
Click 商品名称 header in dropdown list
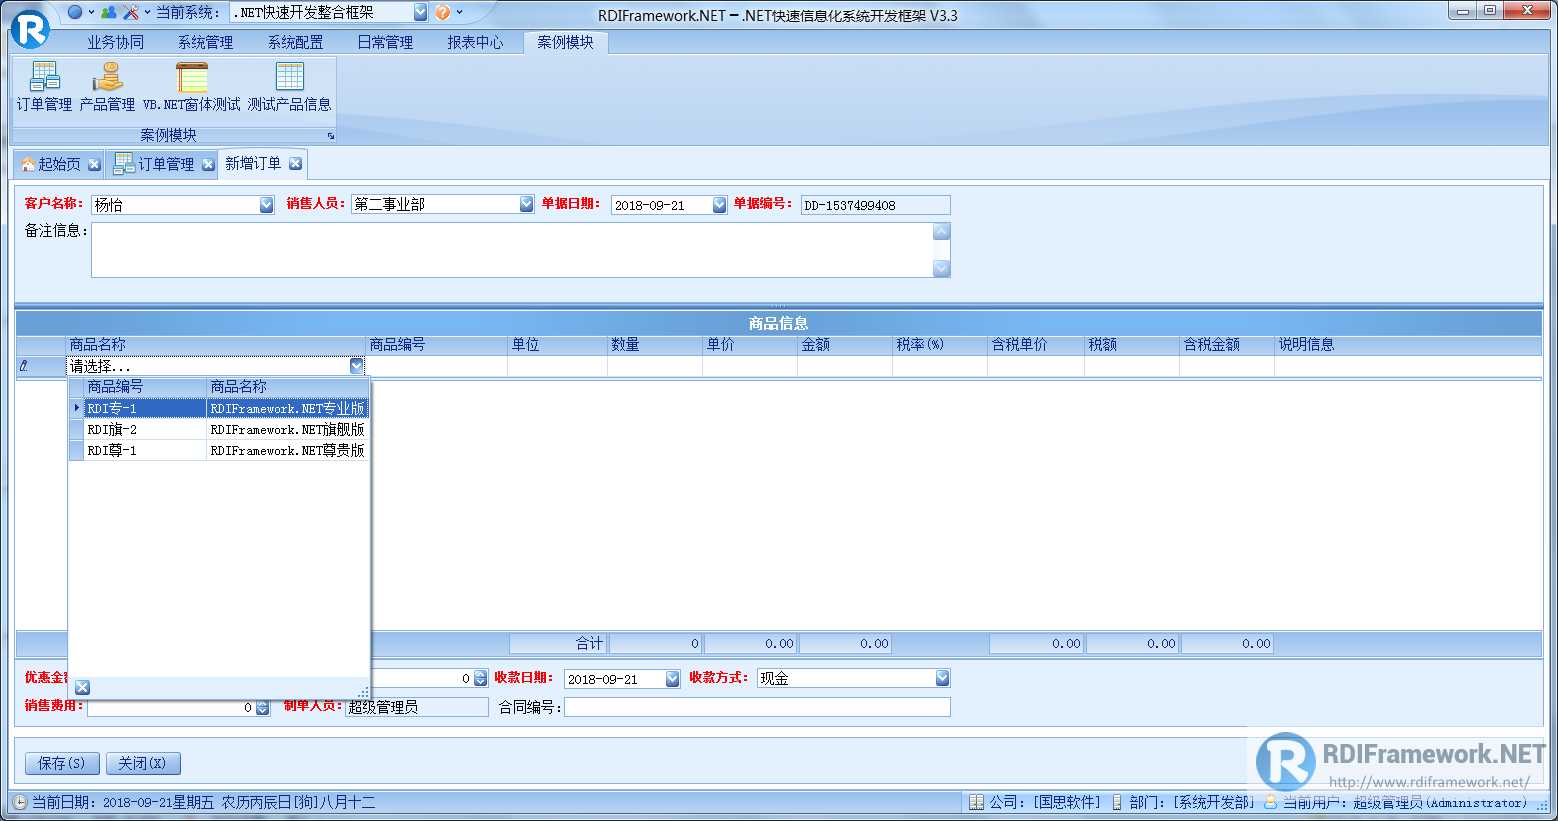(288, 387)
